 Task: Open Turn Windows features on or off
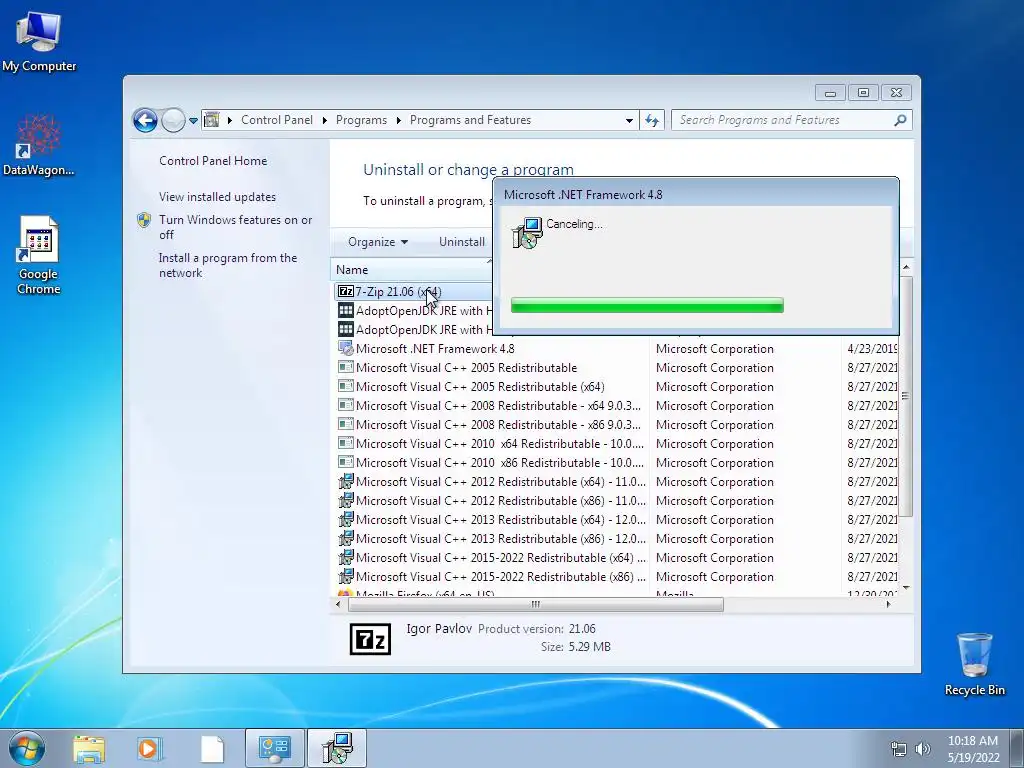point(236,227)
